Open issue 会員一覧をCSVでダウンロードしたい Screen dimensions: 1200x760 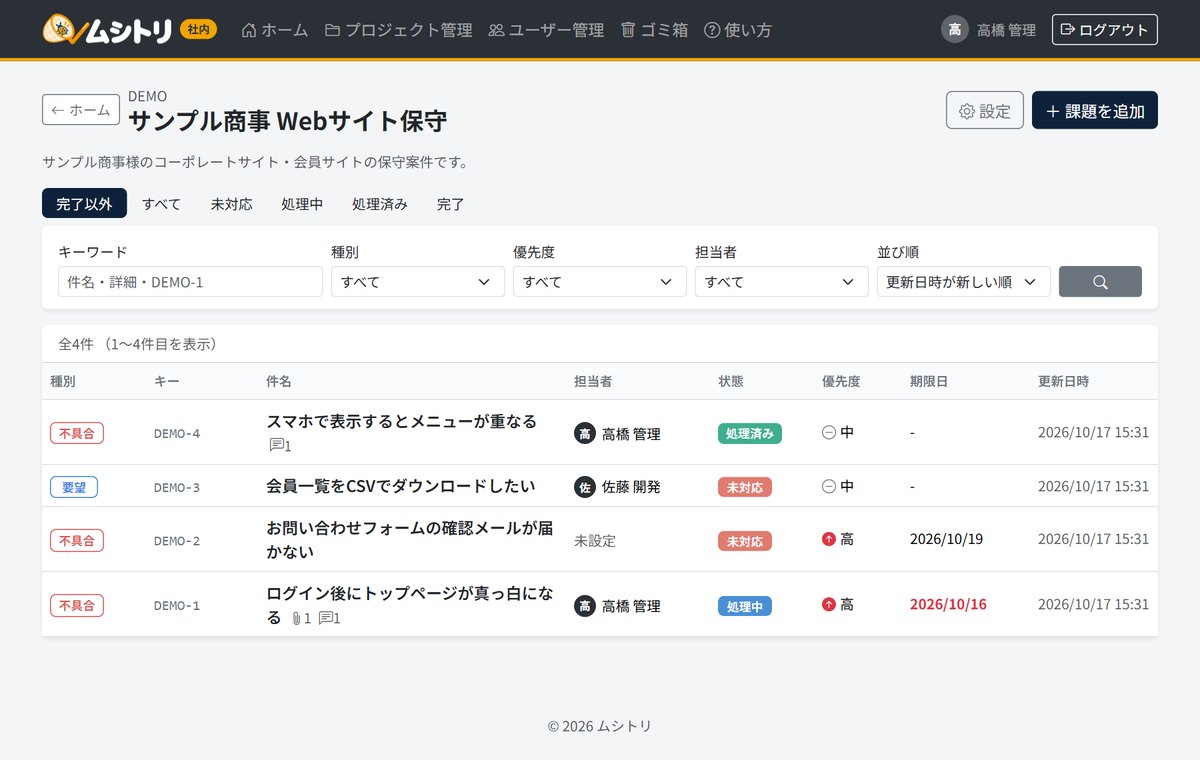tap(400, 486)
